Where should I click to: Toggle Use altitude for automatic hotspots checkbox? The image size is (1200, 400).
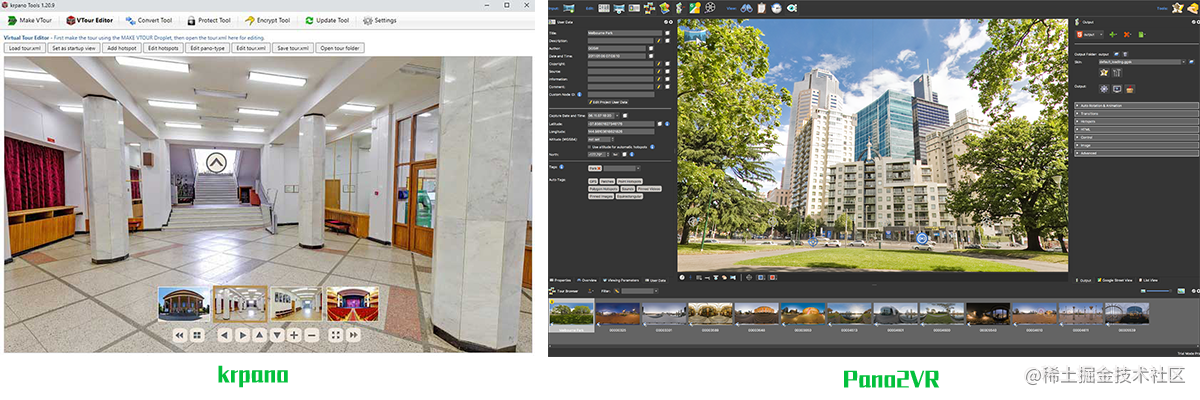click(590, 147)
